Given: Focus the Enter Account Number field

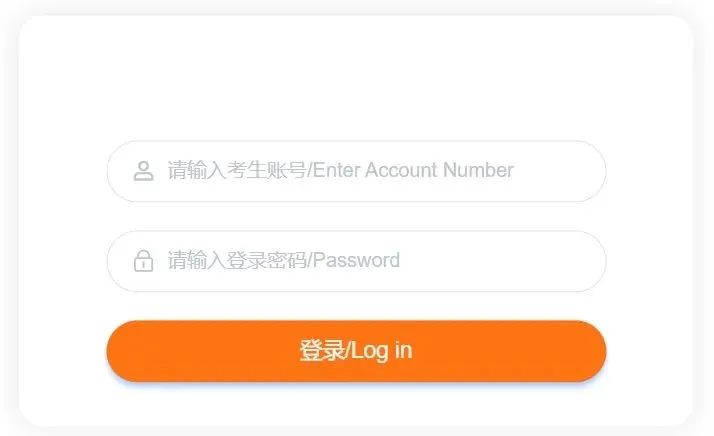Looking at the screenshot, I should click(357, 171).
